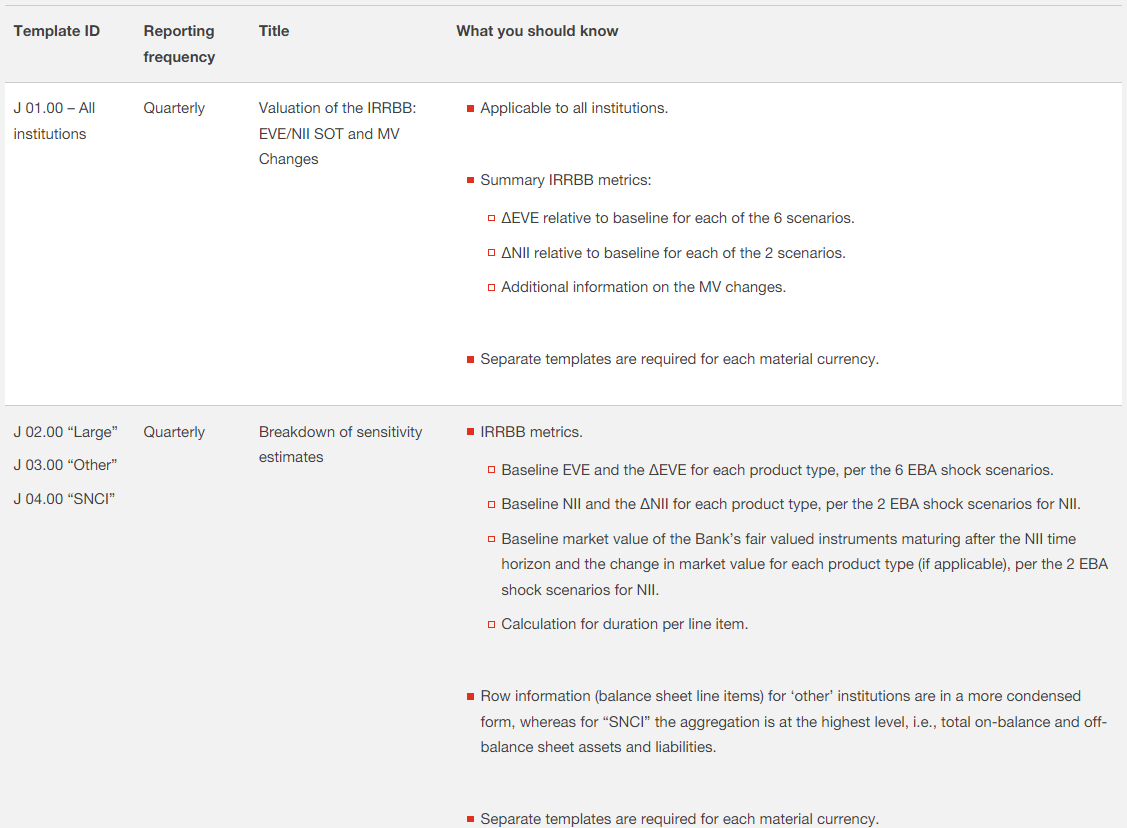
Task: Click the "Template ID" column header
Action: click(x=57, y=31)
